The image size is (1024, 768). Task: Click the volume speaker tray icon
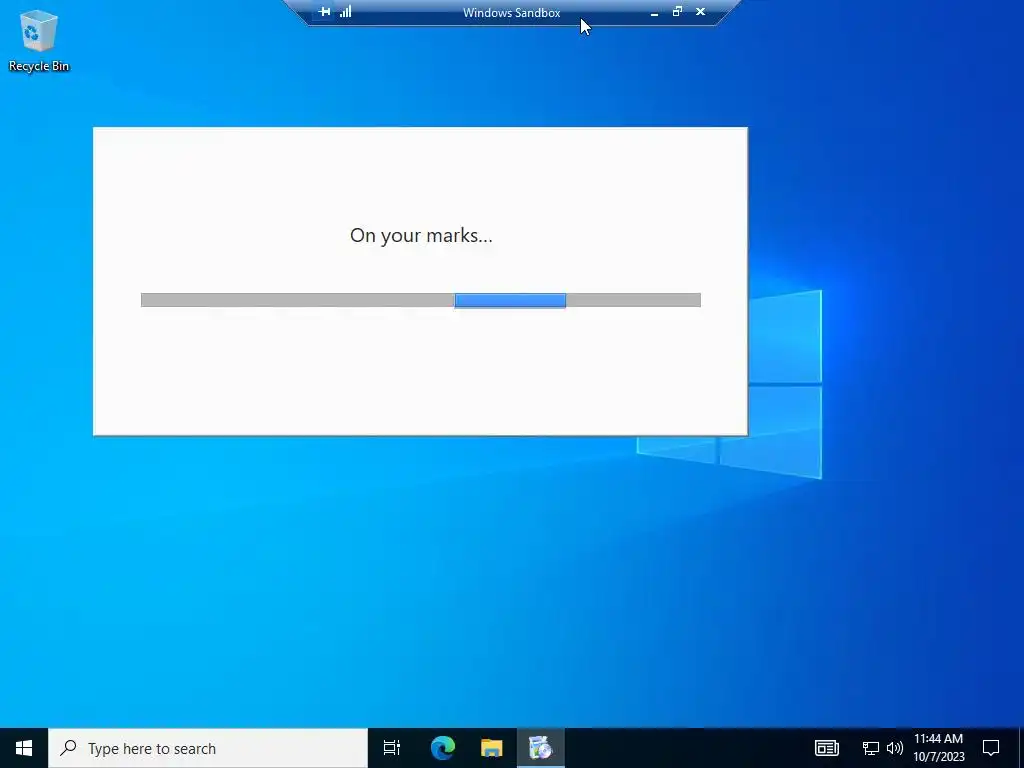point(895,748)
